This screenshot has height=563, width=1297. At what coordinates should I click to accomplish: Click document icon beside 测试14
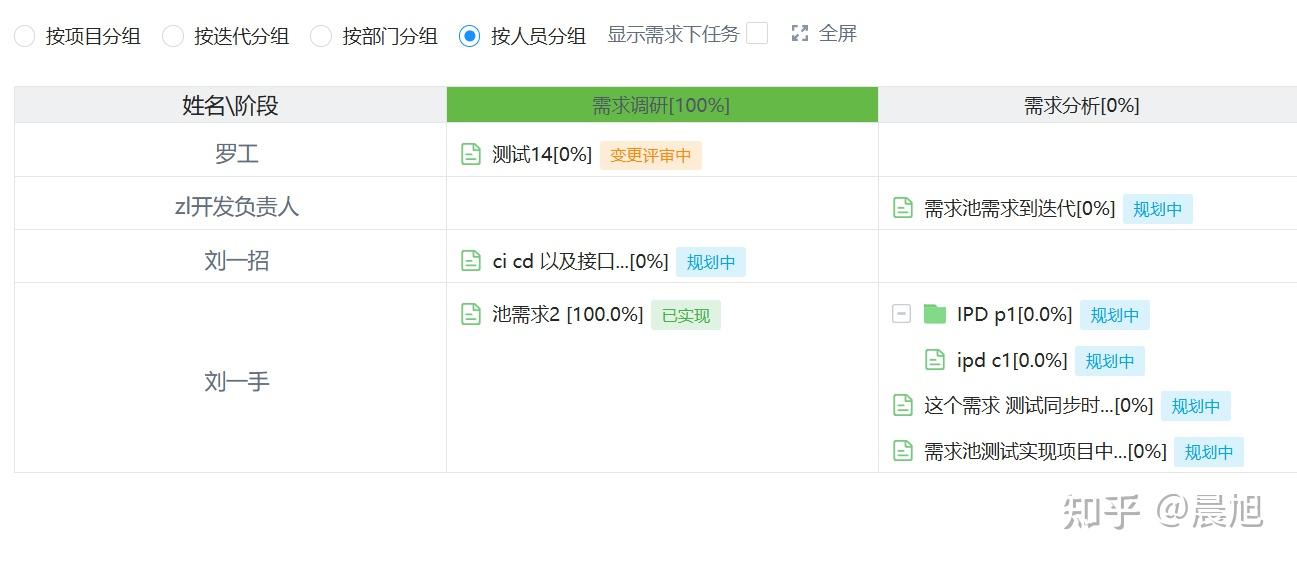click(x=470, y=154)
